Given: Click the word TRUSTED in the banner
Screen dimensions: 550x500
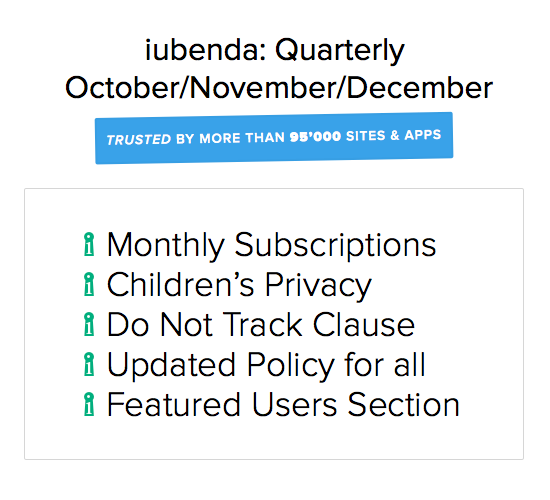Looking at the screenshot, I should click(139, 140).
